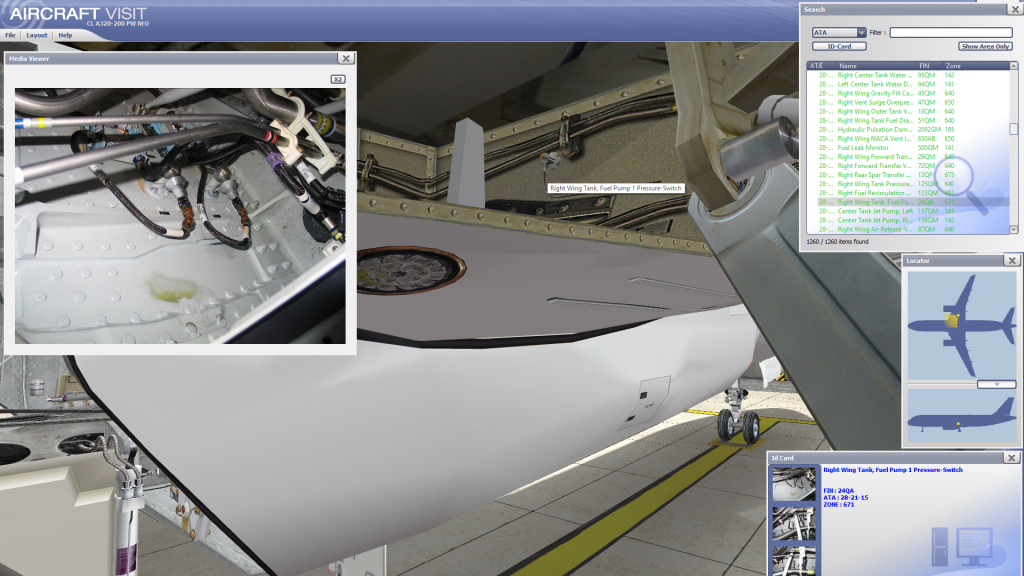Click the Filter input field
The width and height of the screenshot is (1024, 576).
coord(951,32)
